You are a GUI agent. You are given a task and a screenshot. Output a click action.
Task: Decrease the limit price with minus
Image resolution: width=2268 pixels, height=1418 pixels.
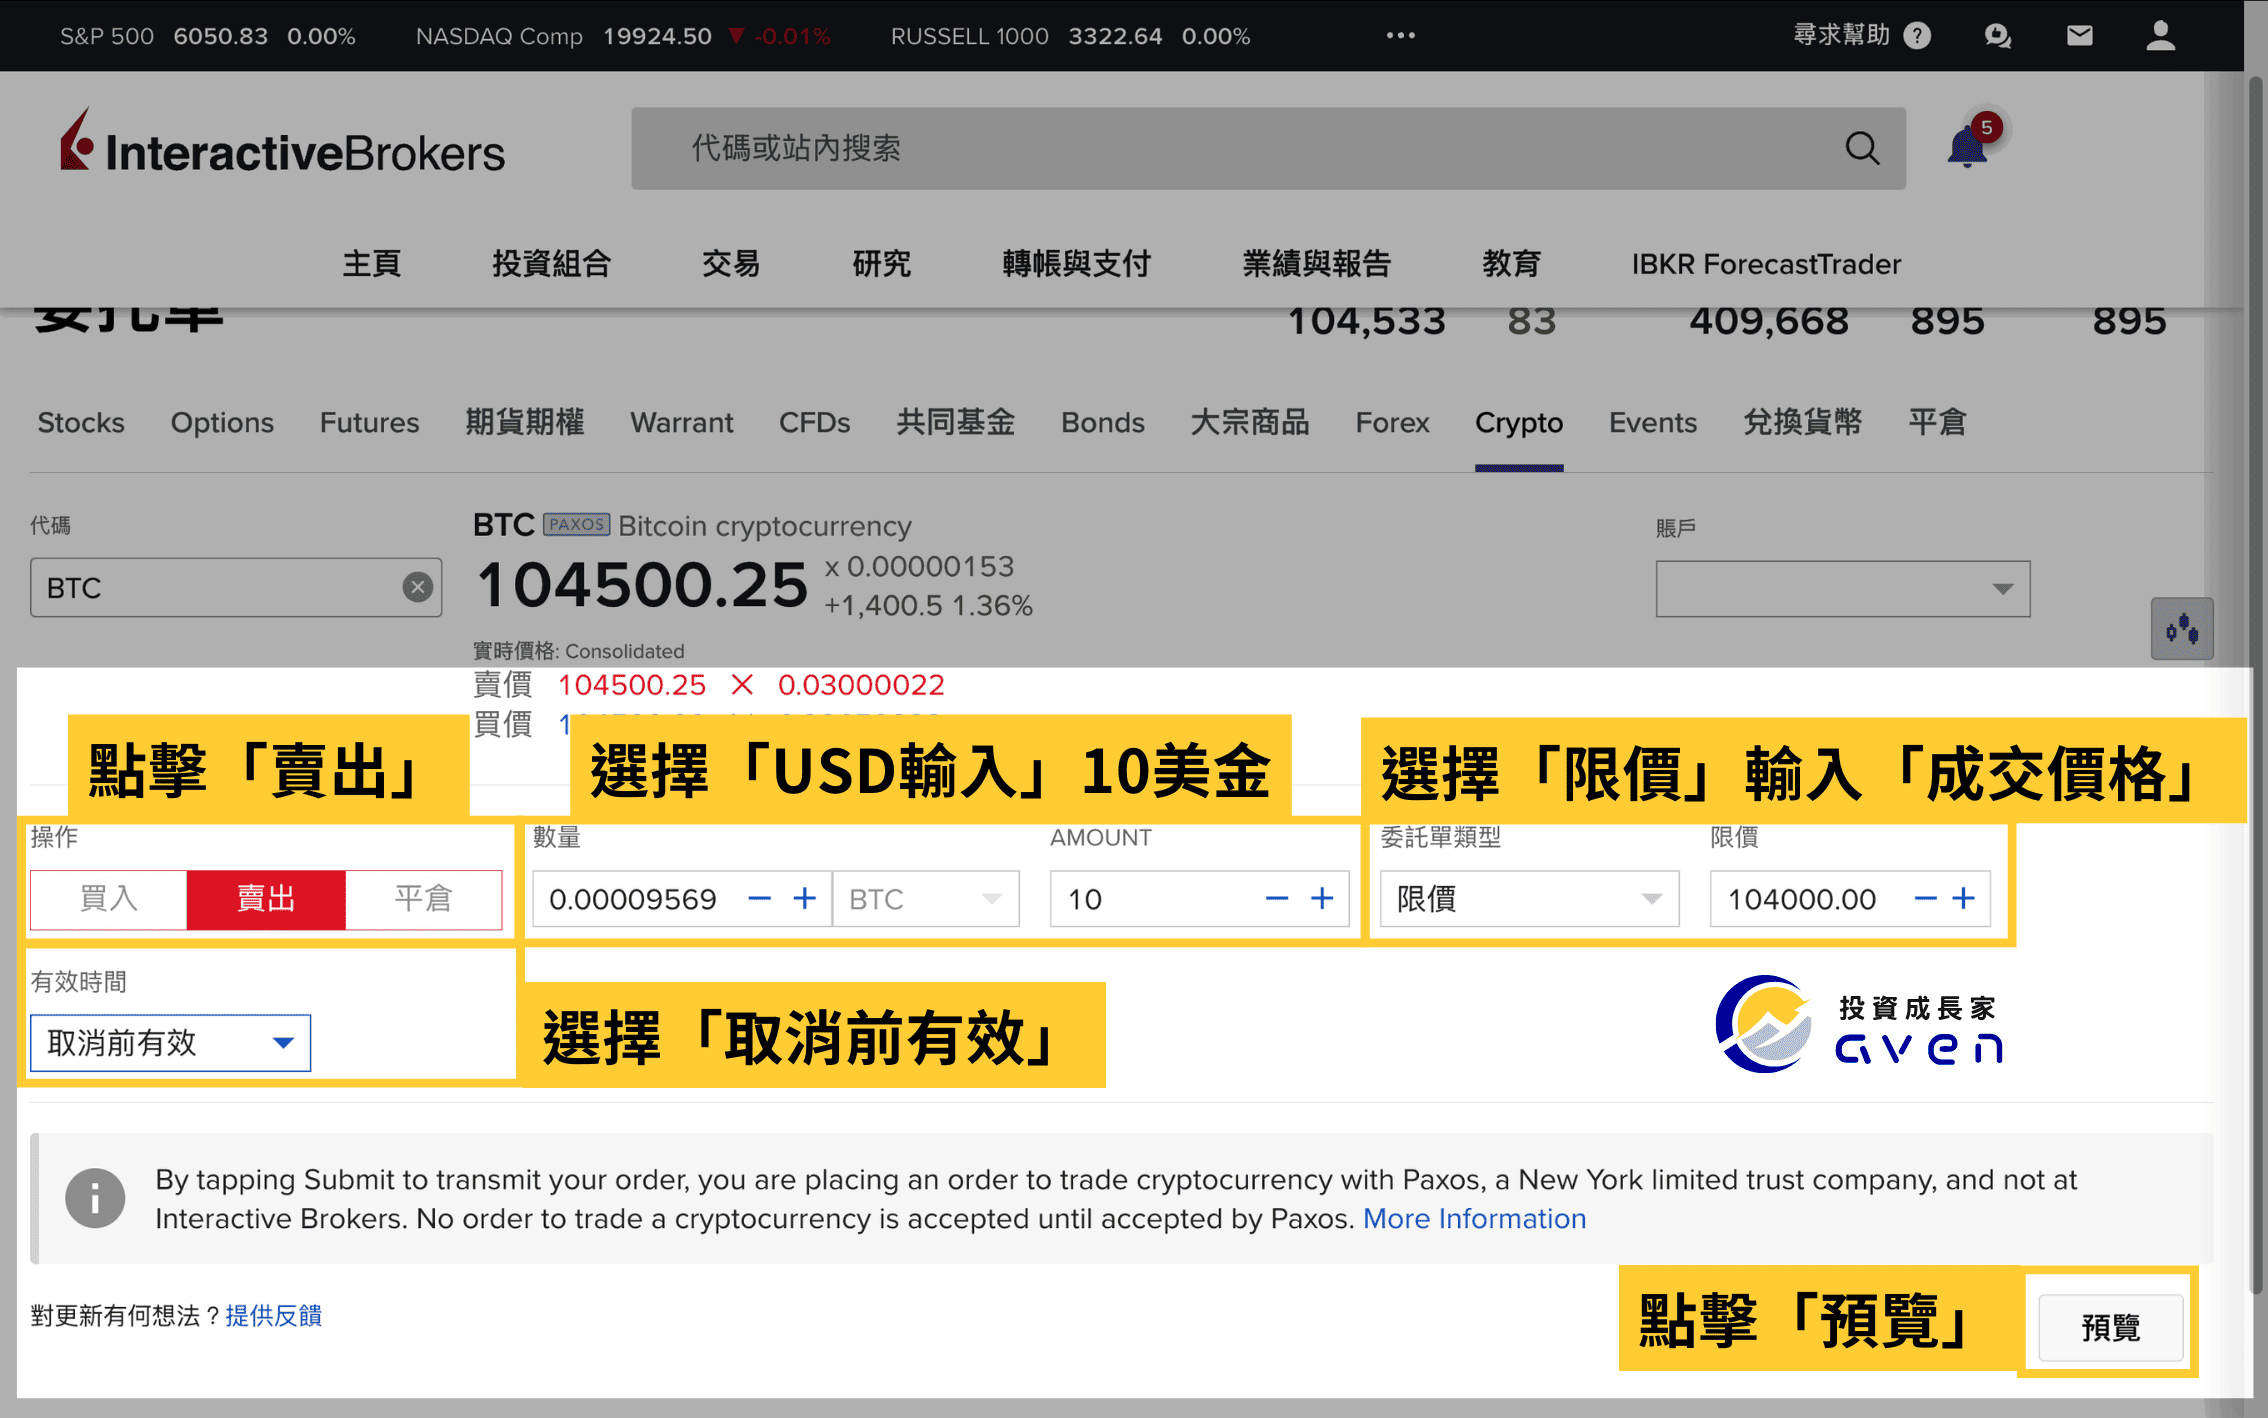pyautogui.click(x=1925, y=898)
